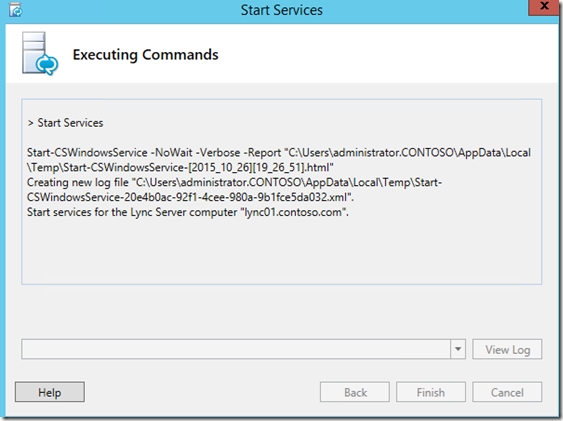Click the Start Services title bar icon
Image resolution: width=563 pixels, height=421 pixels.
15,10
